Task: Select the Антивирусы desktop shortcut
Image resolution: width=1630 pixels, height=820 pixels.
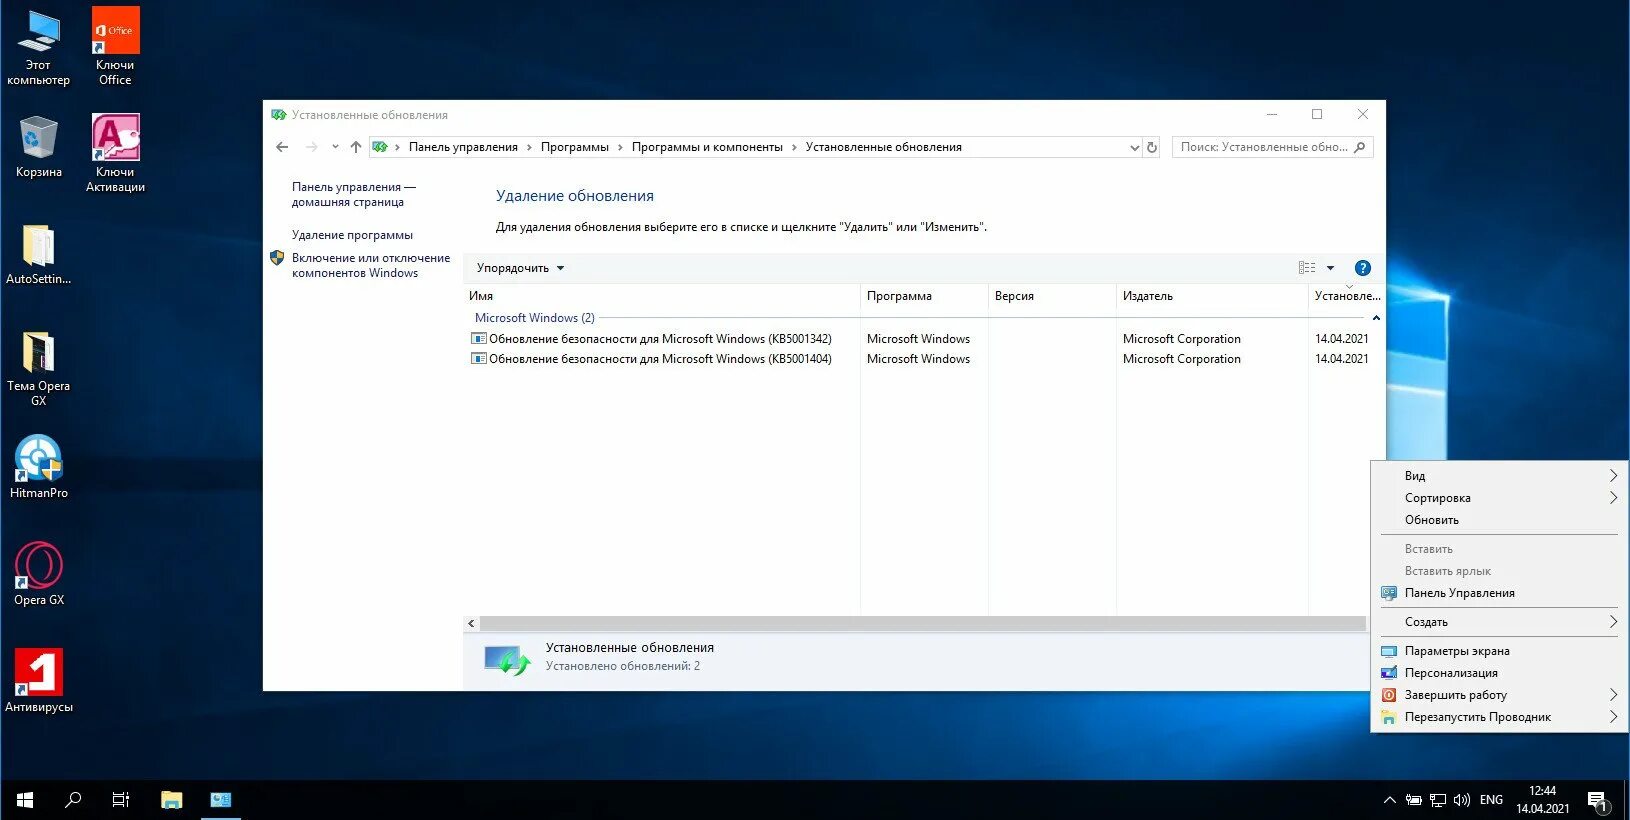Action: [x=38, y=681]
